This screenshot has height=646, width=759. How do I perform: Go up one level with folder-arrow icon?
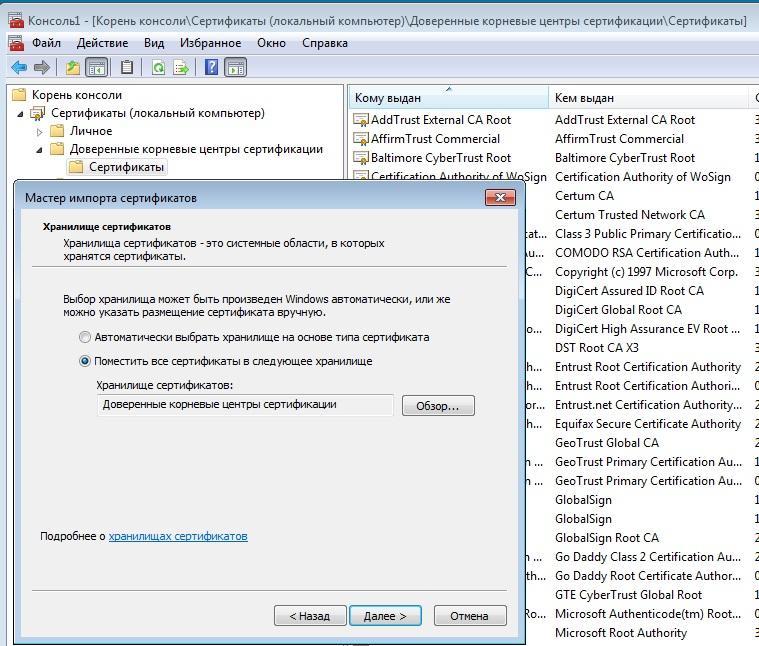(x=73, y=67)
